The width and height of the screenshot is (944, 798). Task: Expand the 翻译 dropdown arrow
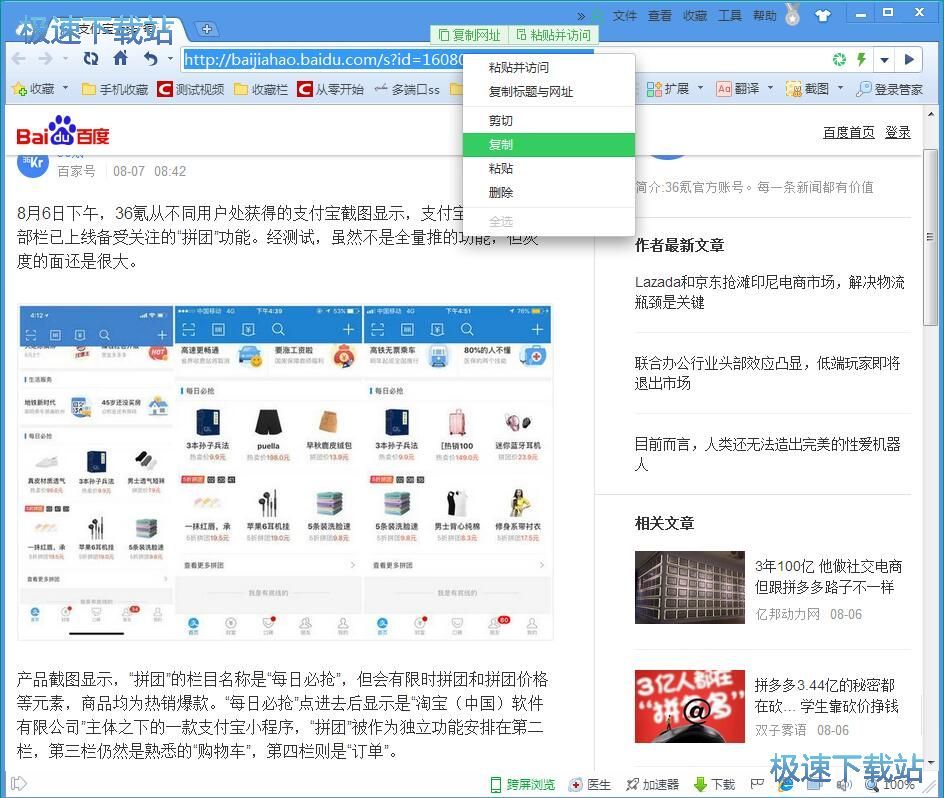(770, 88)
